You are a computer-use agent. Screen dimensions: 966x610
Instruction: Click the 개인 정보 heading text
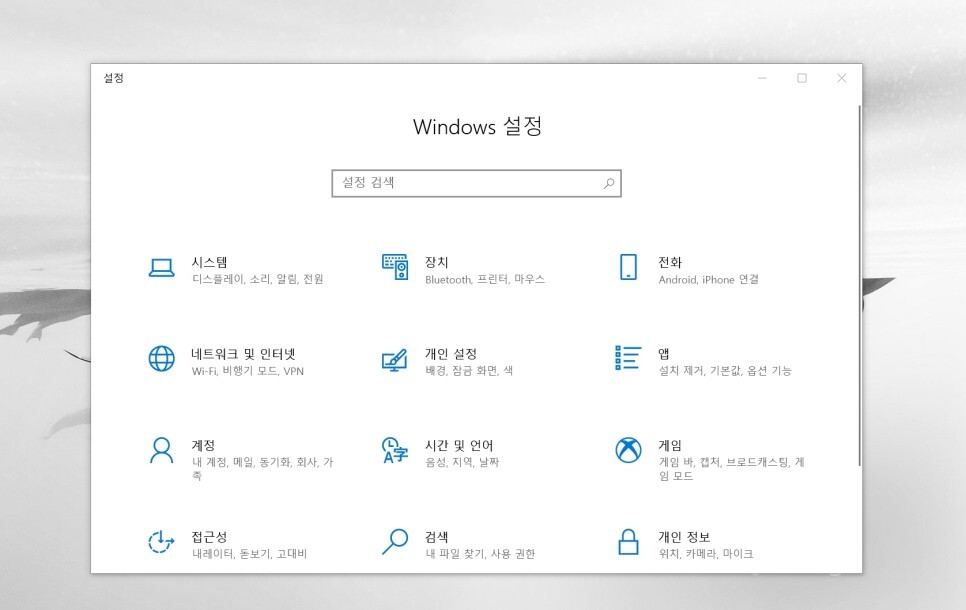(684, 537)
